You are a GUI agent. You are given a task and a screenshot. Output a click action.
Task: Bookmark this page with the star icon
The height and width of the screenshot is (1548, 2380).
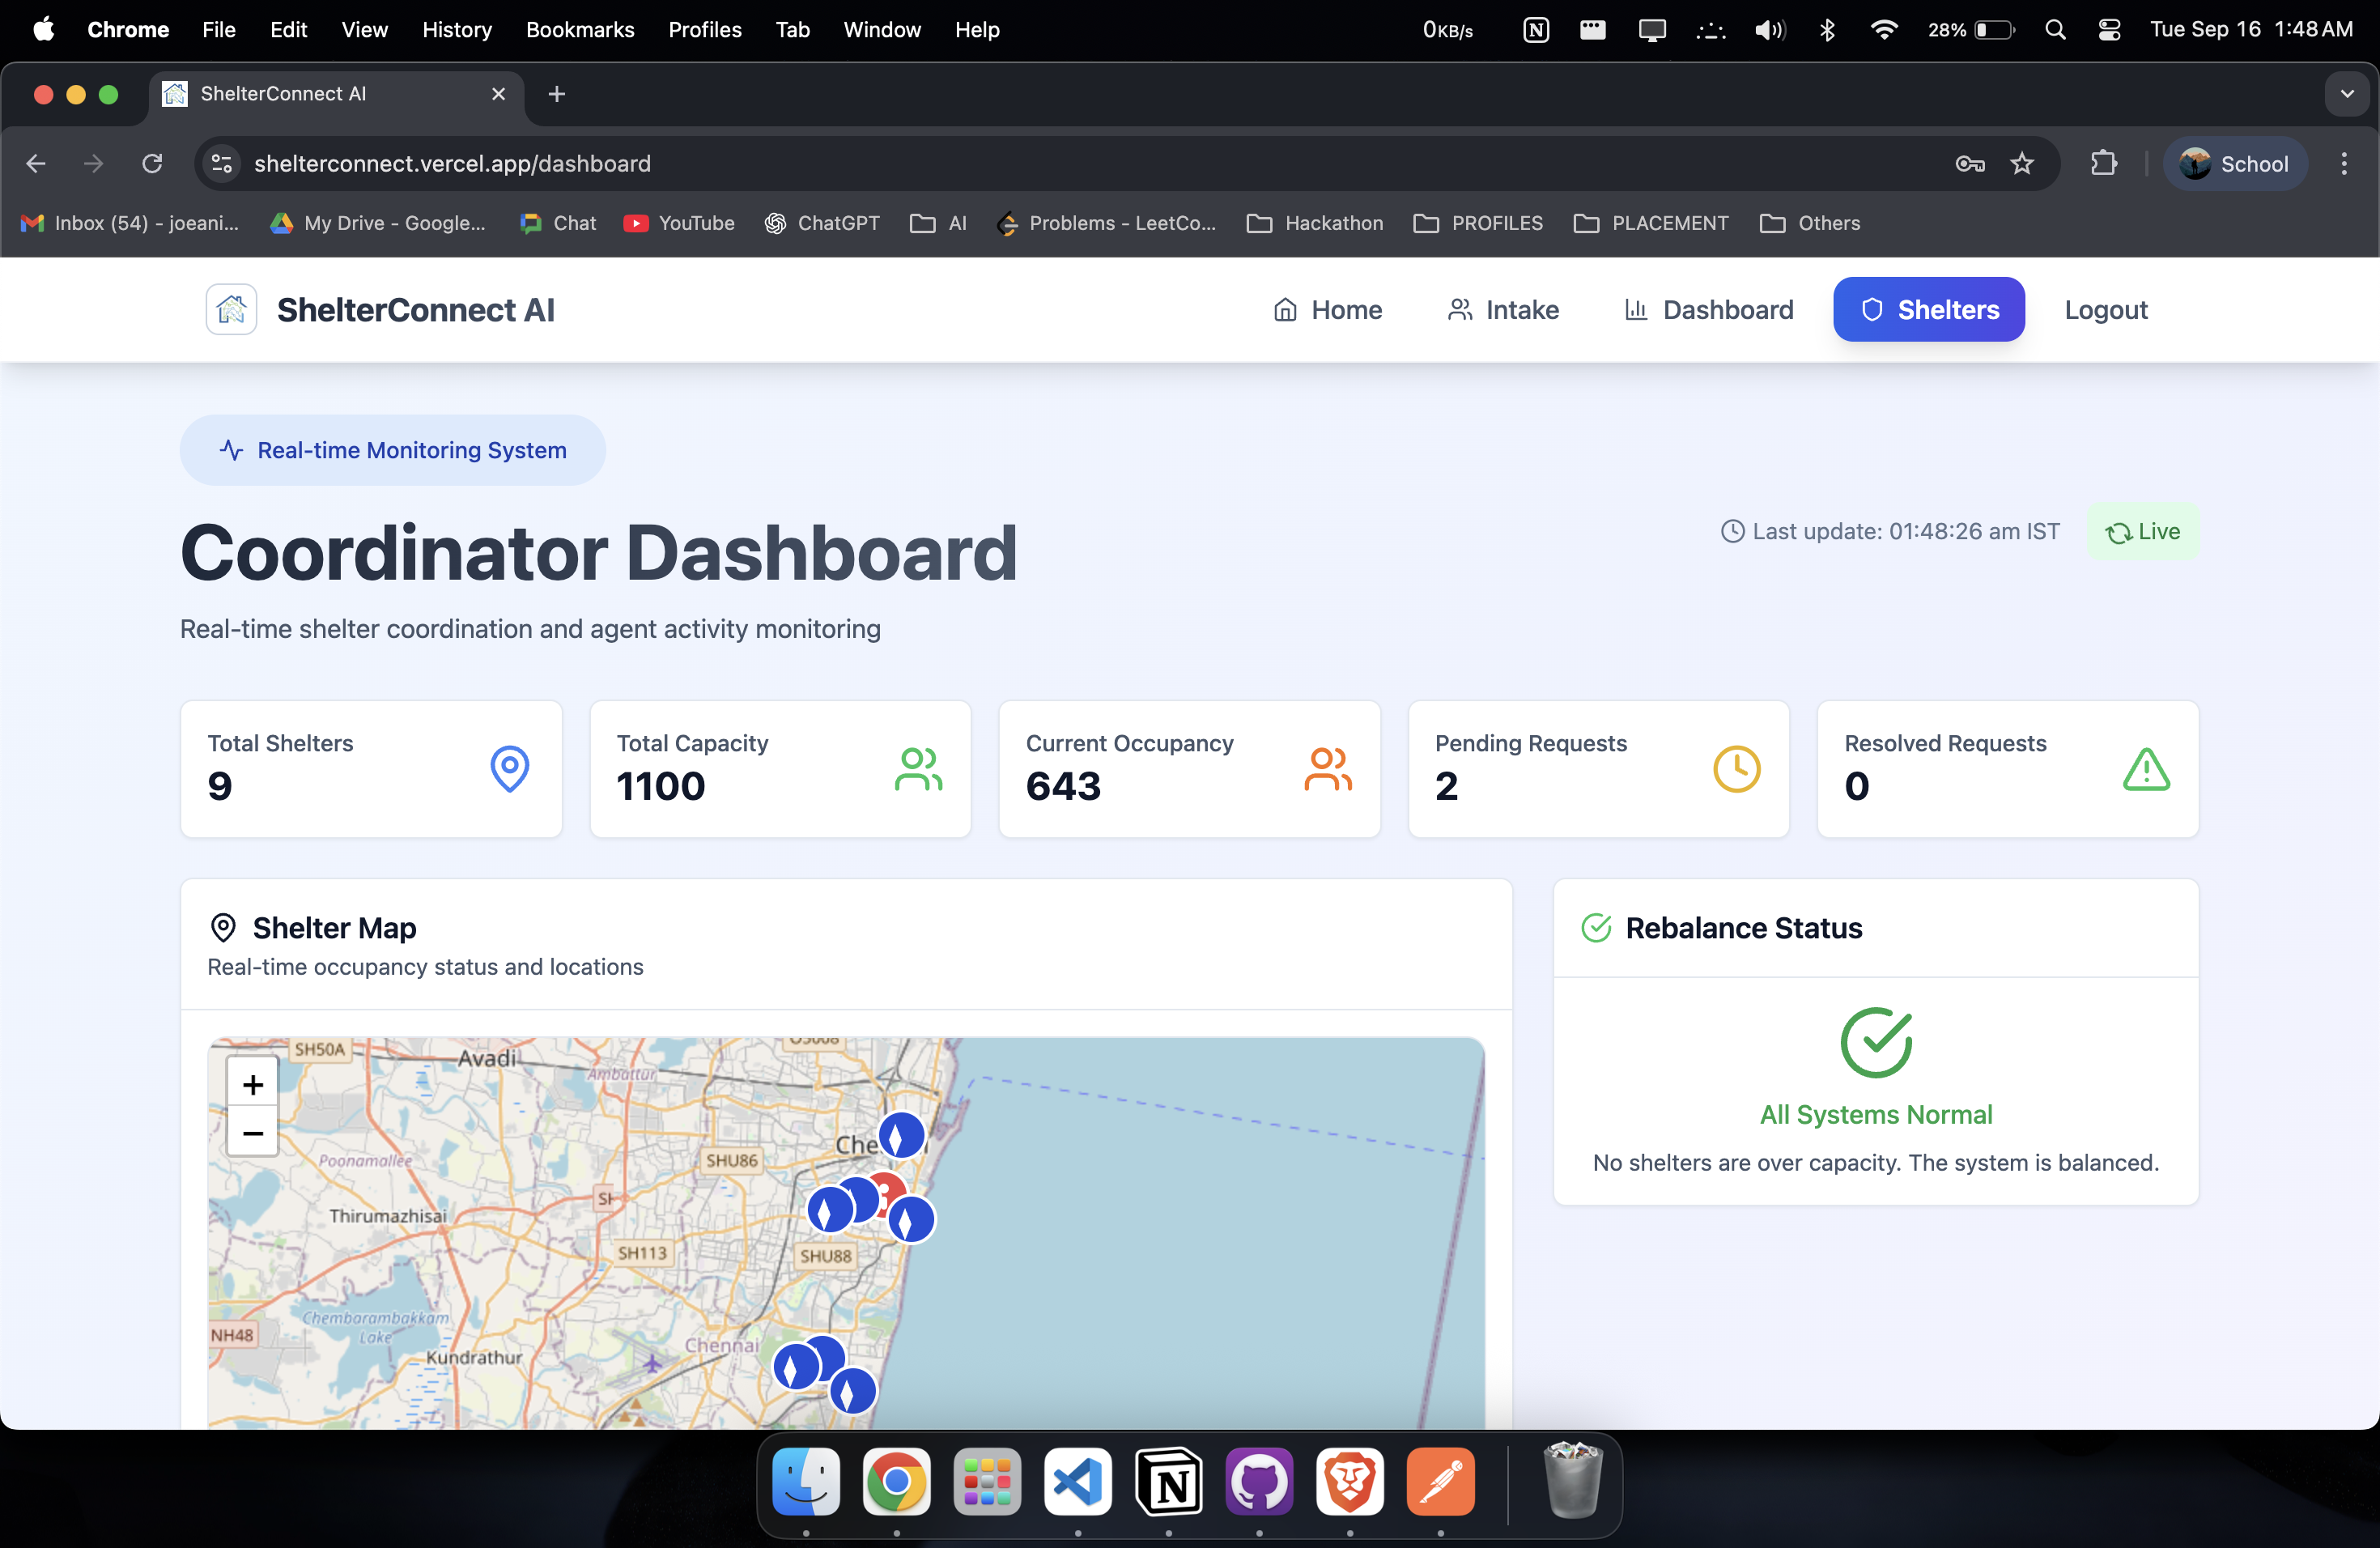point(2021,163)
